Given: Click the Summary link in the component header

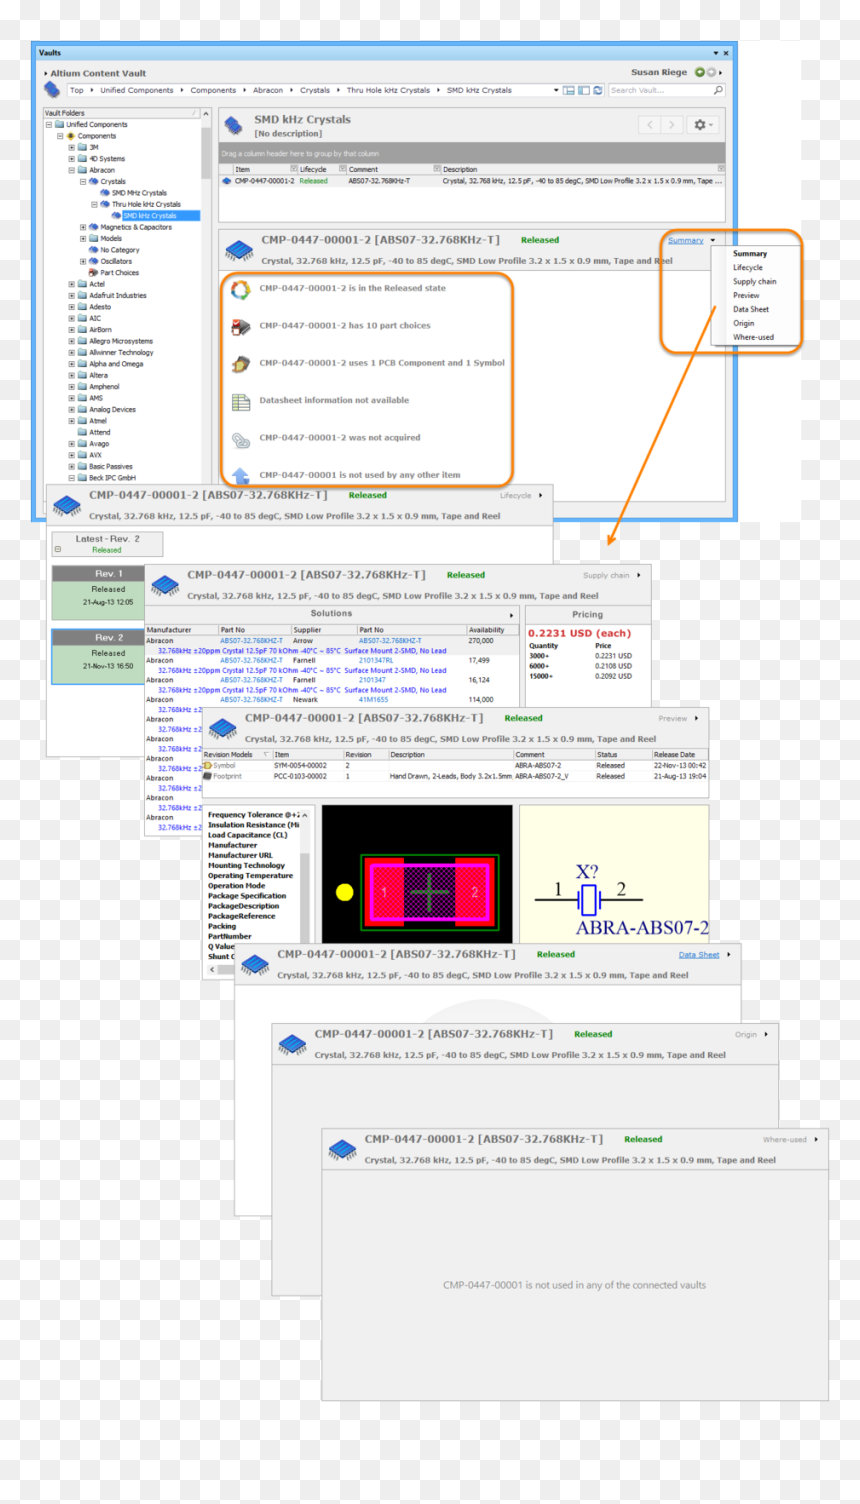Looking at the screenshot, I should coord(685,241).
